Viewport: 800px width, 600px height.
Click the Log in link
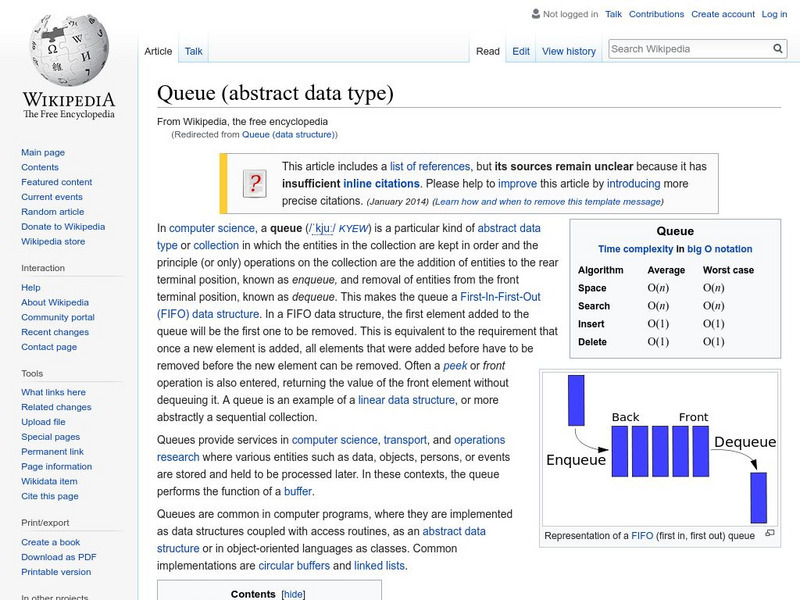coord(775,14)
